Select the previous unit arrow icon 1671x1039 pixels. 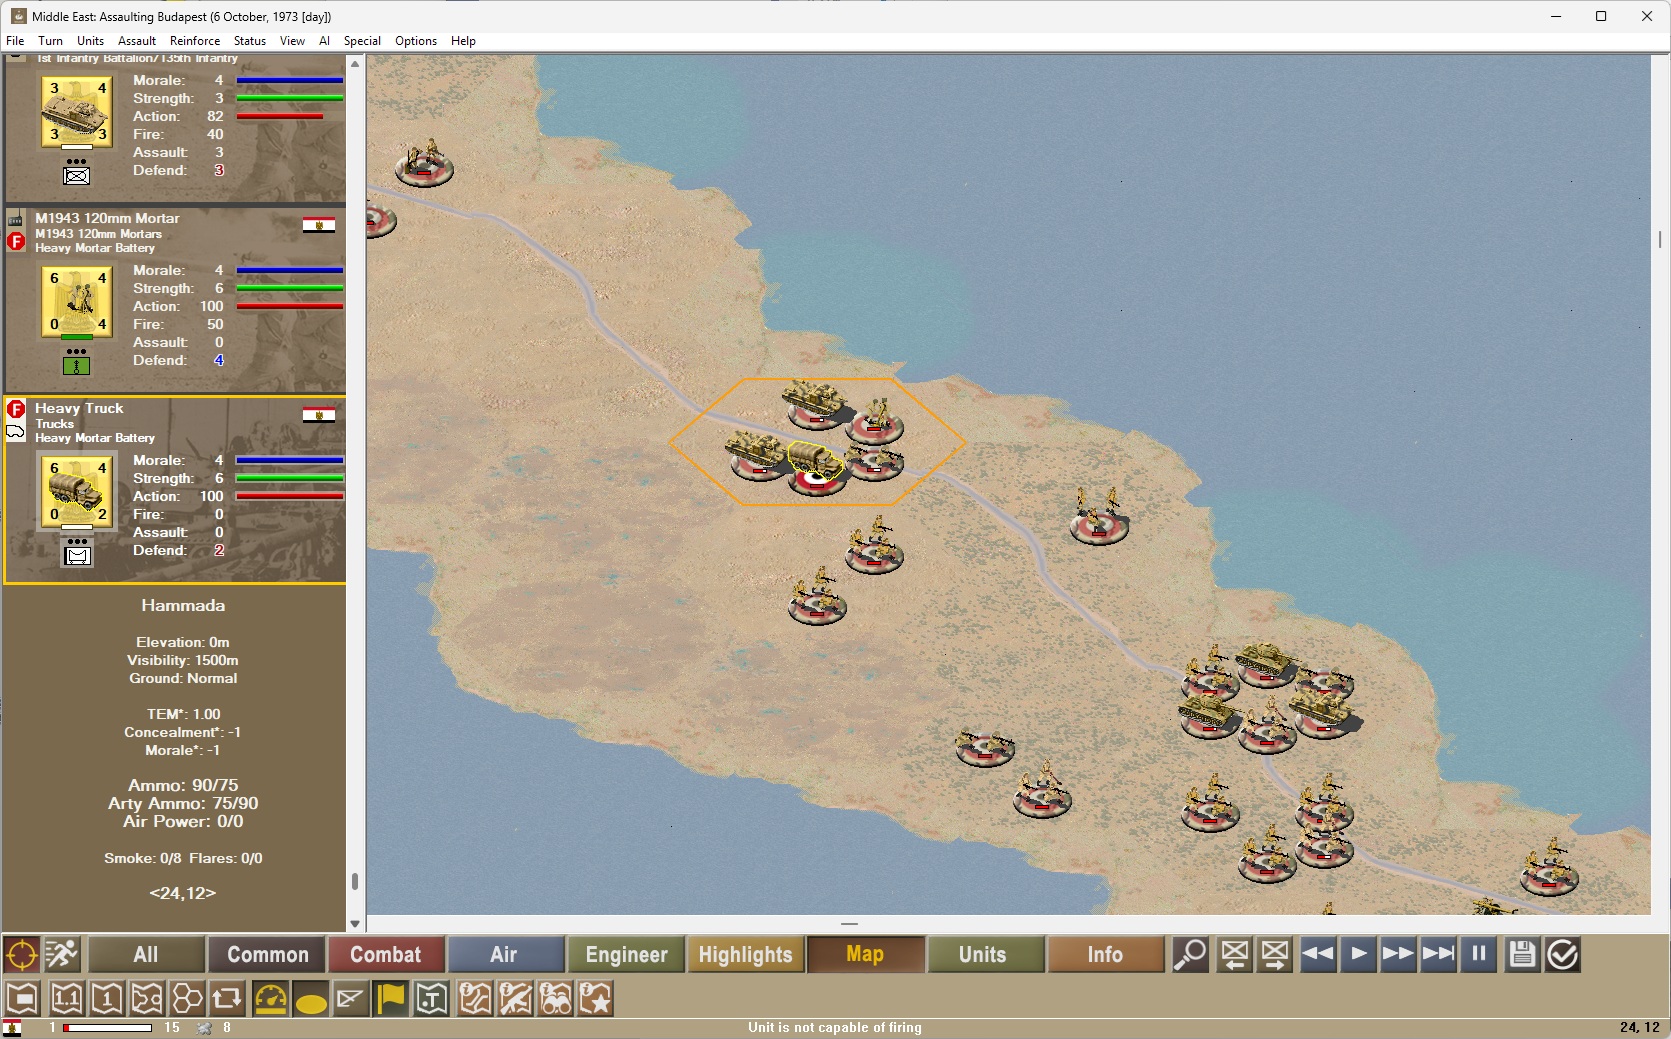[x=1235, y=955]
